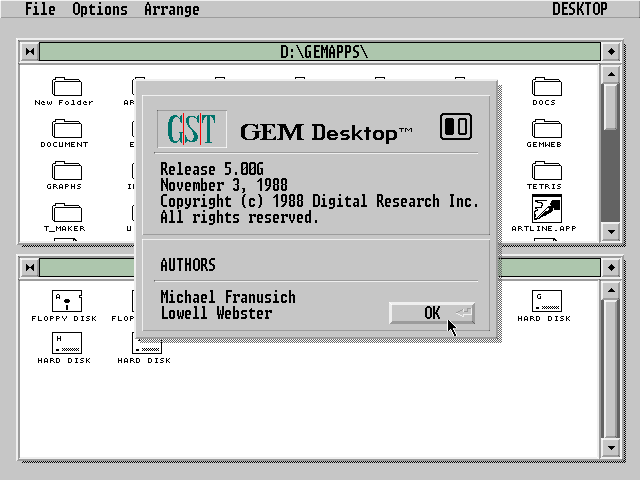Close the D:\GEMAPPS\ window with its corner button

point(30,52)
